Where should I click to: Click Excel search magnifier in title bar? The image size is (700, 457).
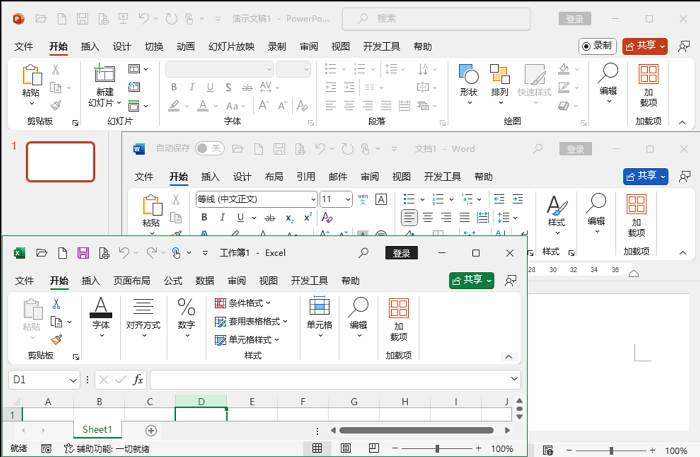[363, 253]
